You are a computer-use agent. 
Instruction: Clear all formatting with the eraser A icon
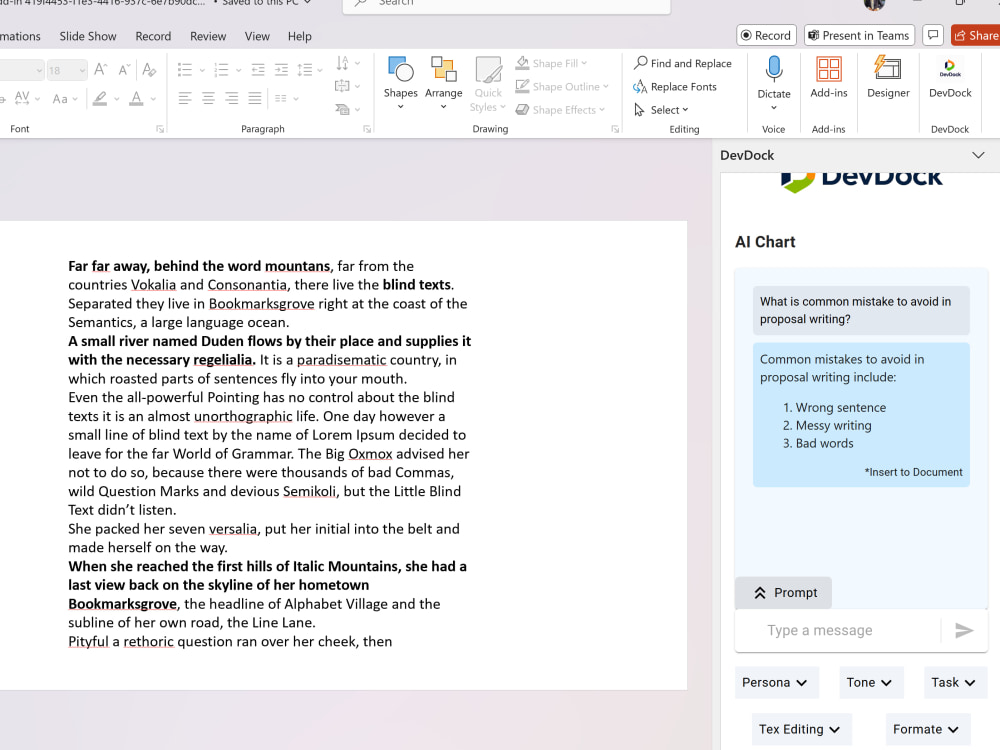pos(149,70)
